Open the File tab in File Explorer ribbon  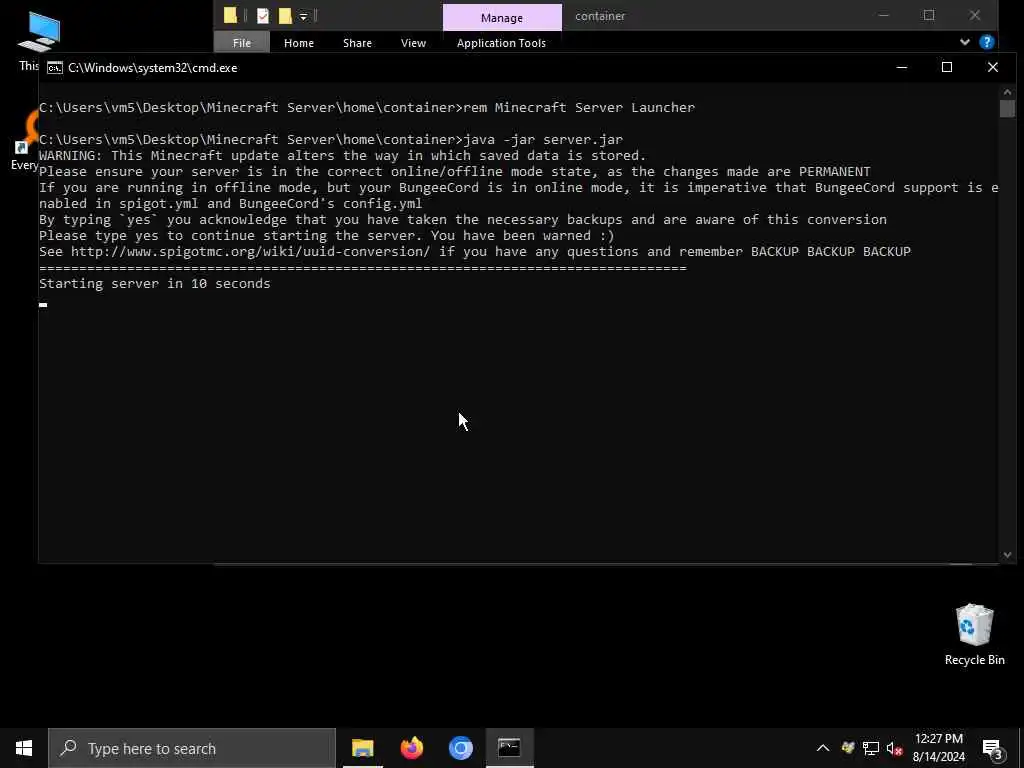pyautogui.click(x=242, y=43)
